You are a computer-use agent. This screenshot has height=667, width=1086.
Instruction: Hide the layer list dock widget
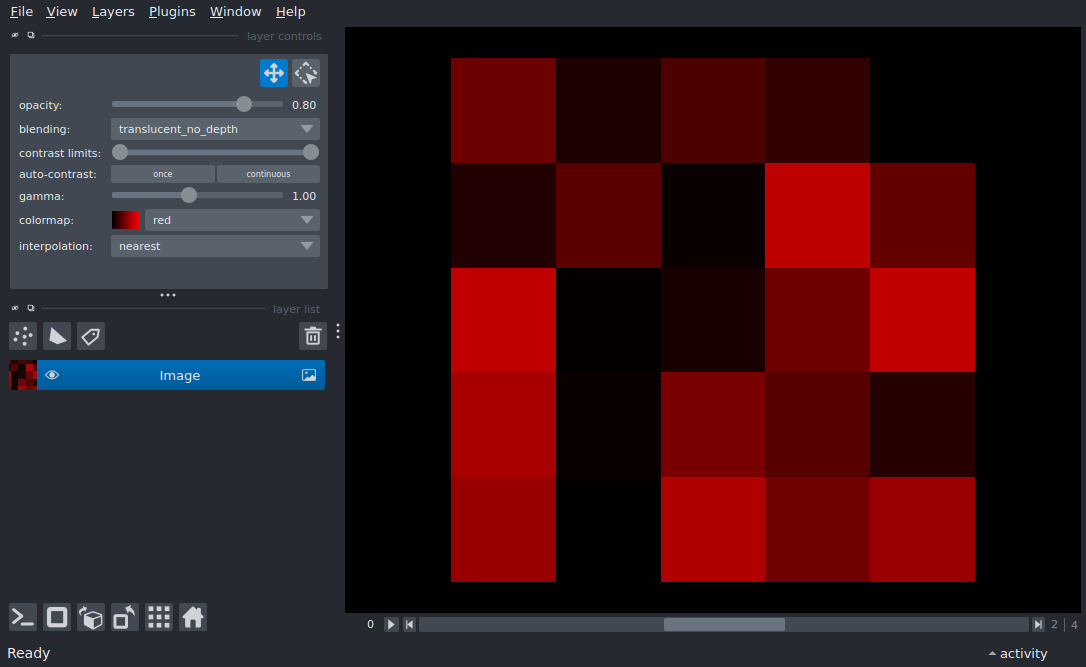click(x=15, y=308)
